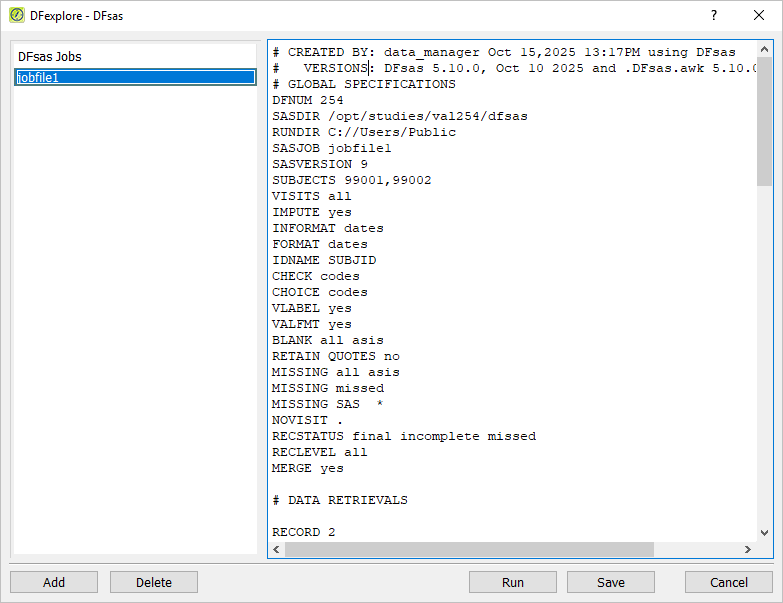Save the job file changes

pyautogui.click(x=611, y=583)
